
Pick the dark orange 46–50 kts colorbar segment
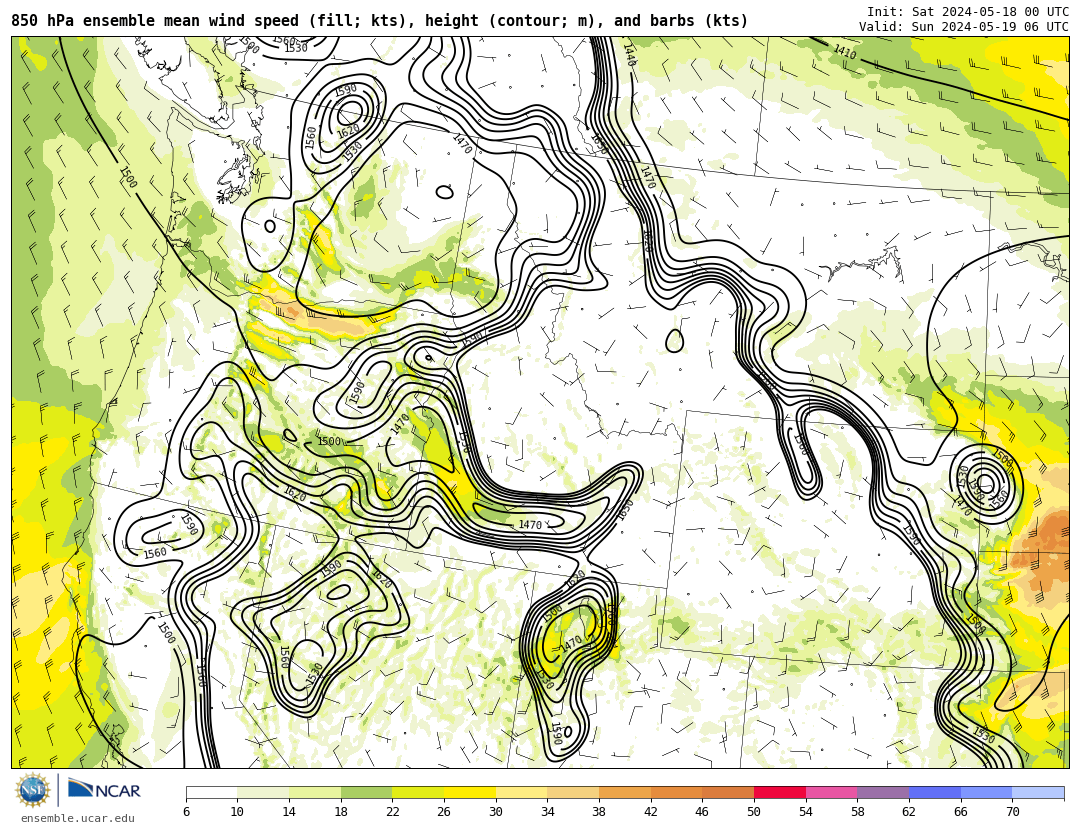pyautogui.click(x=728, y=792)
